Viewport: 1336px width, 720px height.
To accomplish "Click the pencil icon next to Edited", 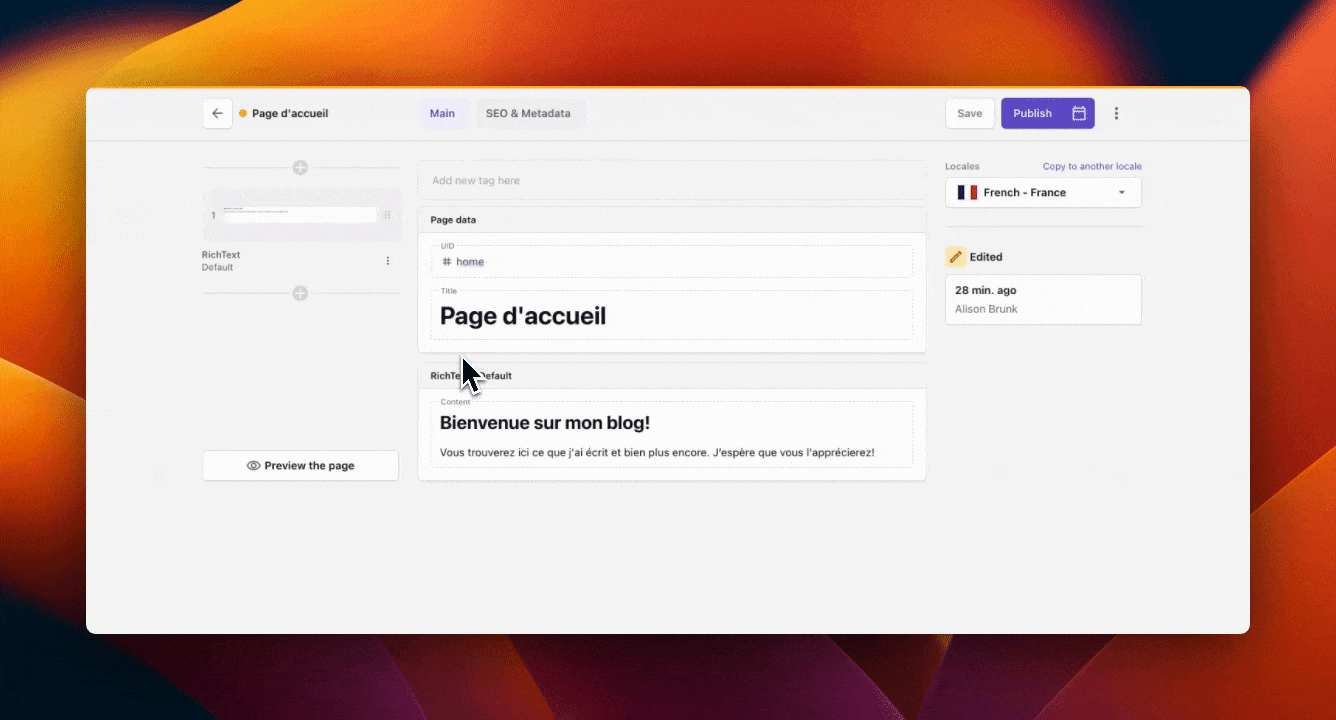I will pos(956,256).
